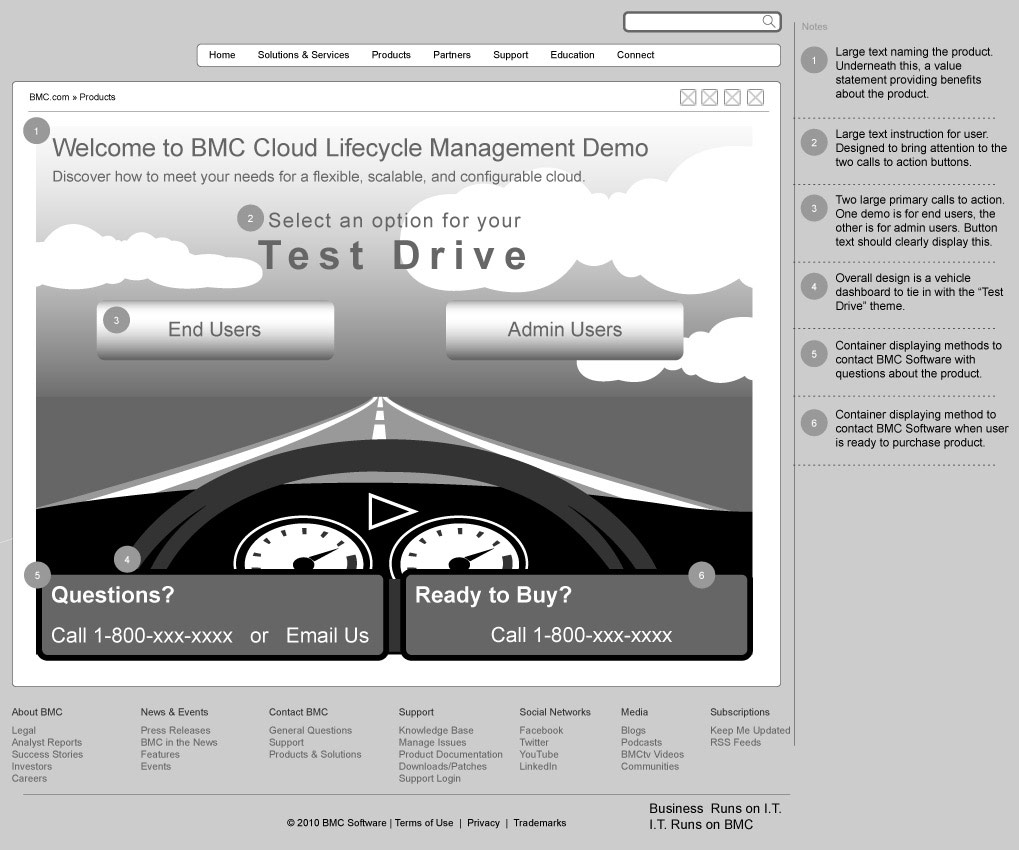The width and height of the screenshot is (1019, 850).
Task: Launch the Admin Users demo button
Action: (564, 330)
